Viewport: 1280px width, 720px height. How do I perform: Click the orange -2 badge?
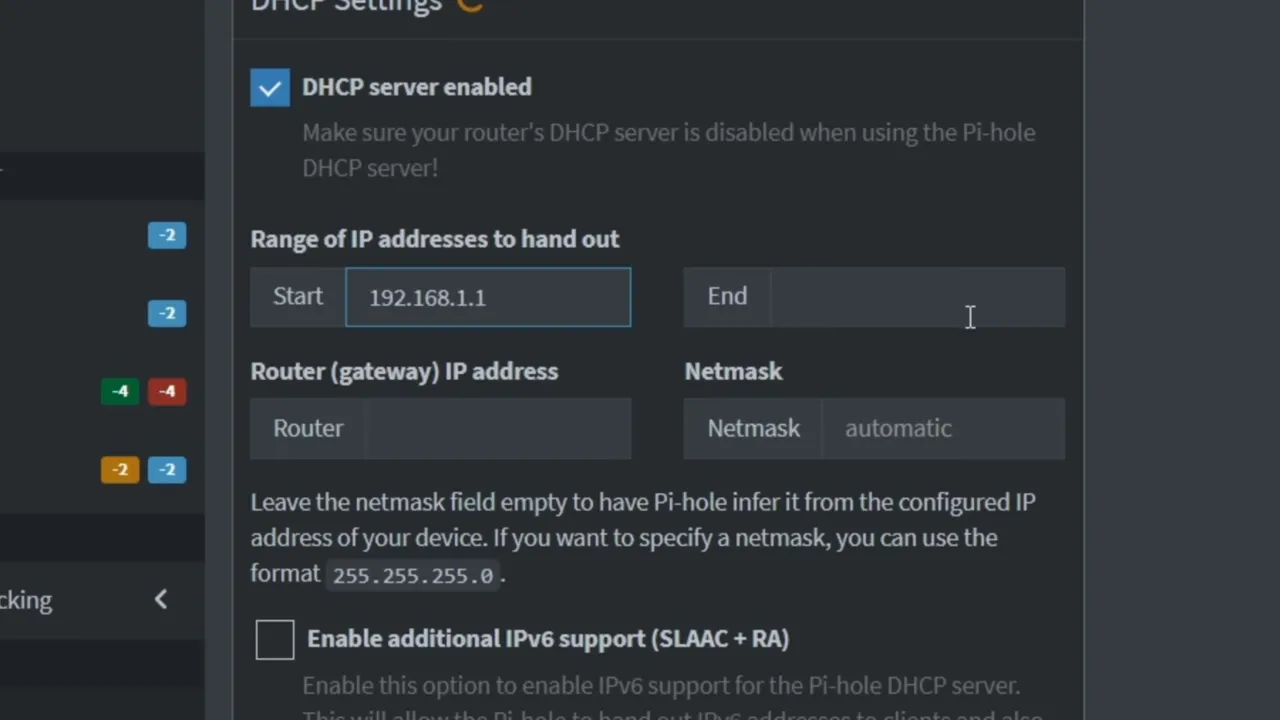(x=120, y=469)
